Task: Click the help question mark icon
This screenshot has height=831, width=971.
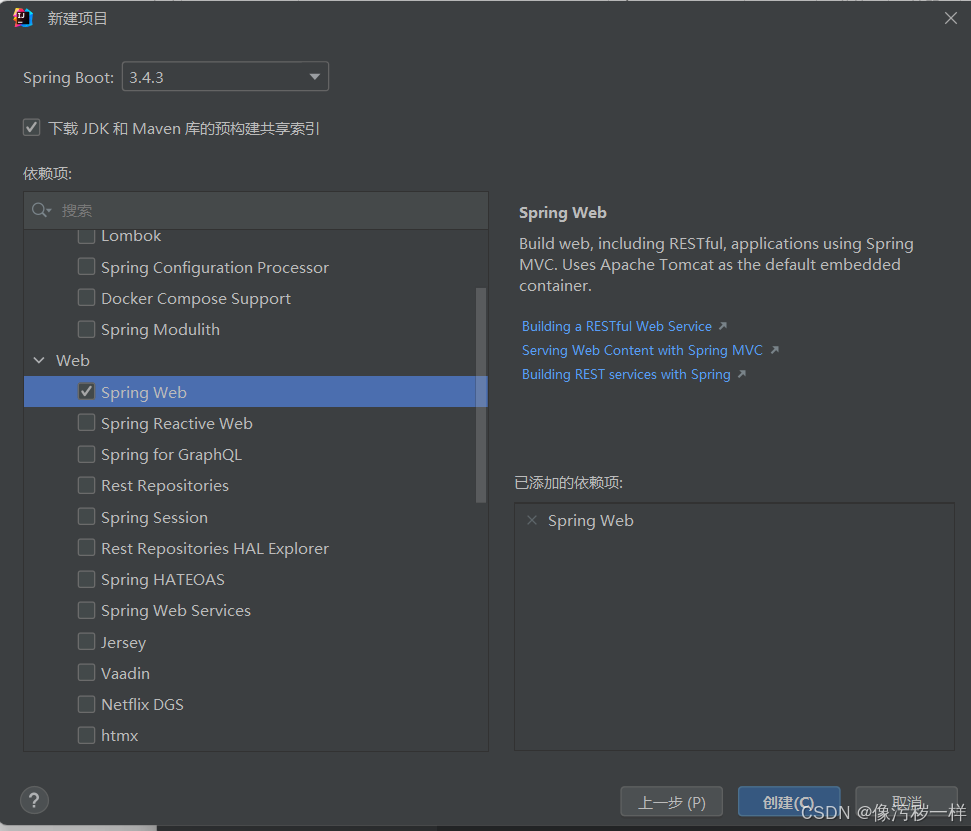Action: [x=34, y=800]
